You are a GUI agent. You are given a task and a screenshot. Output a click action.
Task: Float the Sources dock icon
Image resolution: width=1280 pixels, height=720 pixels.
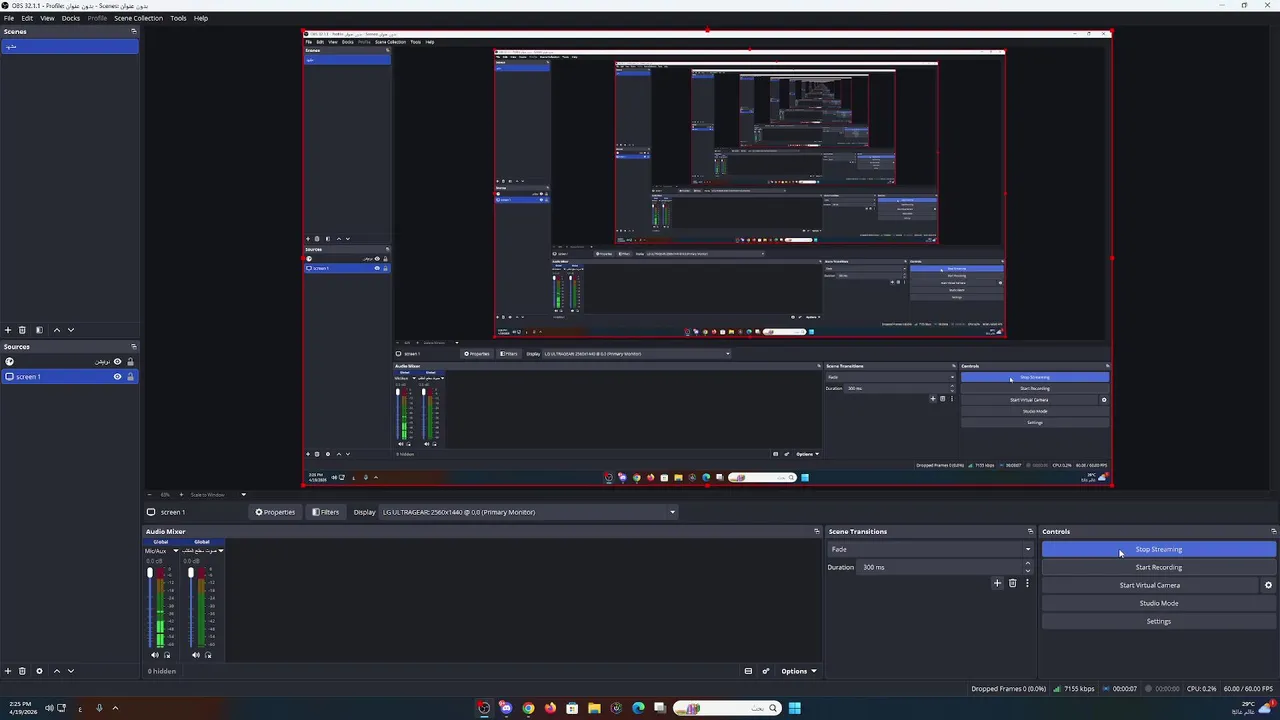point(133,347)
